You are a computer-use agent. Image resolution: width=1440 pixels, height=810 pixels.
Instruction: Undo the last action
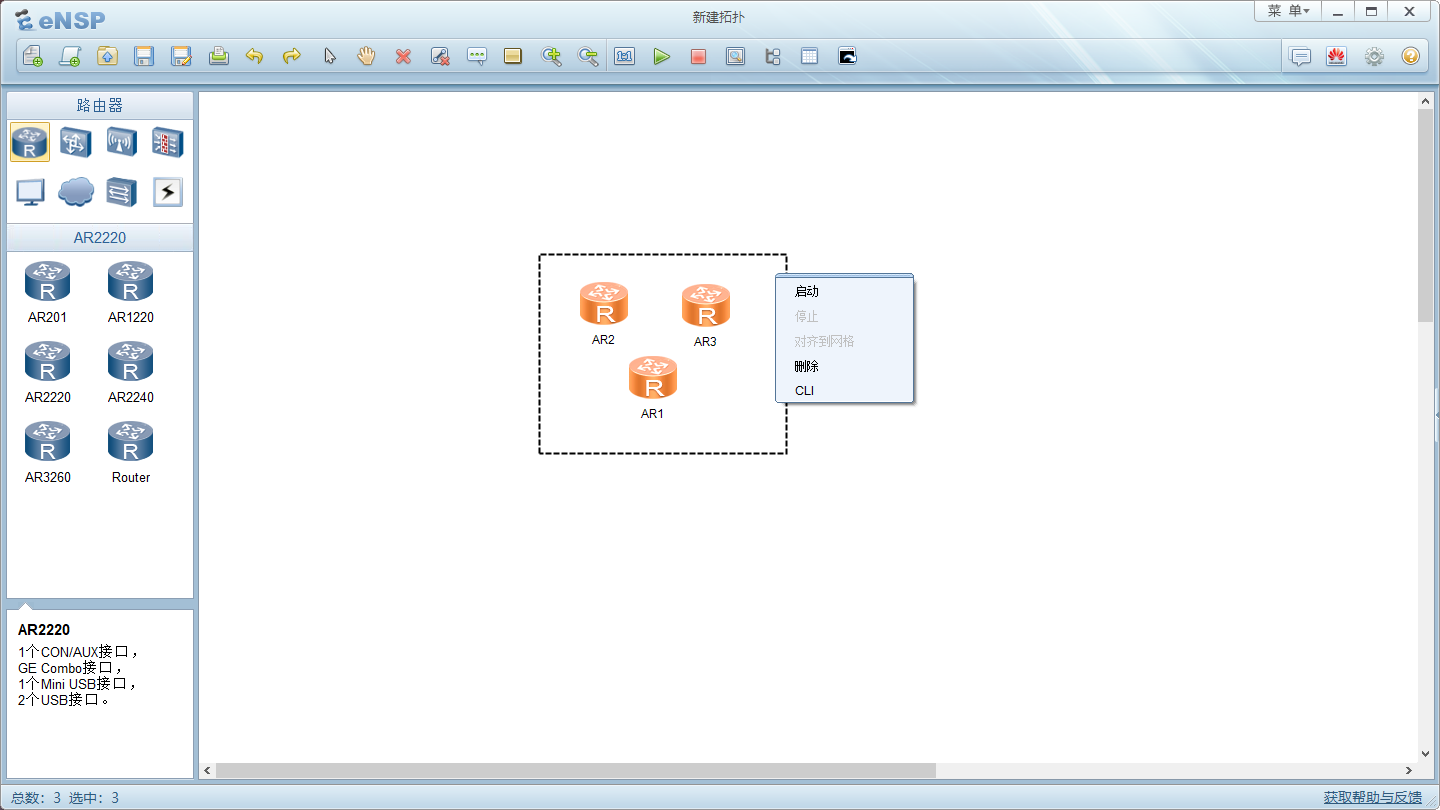(x=255, y=56)
